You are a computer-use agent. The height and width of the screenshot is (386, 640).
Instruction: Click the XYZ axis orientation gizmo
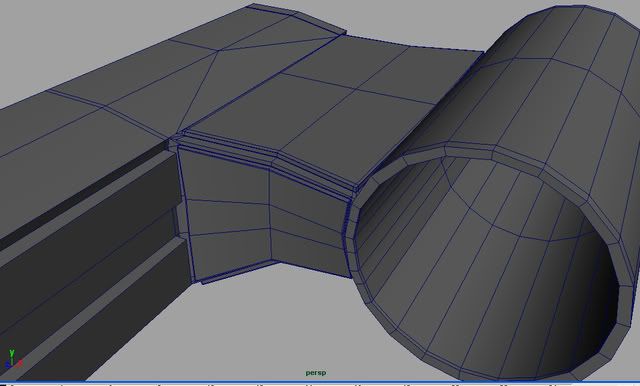[x=13, y=359]
